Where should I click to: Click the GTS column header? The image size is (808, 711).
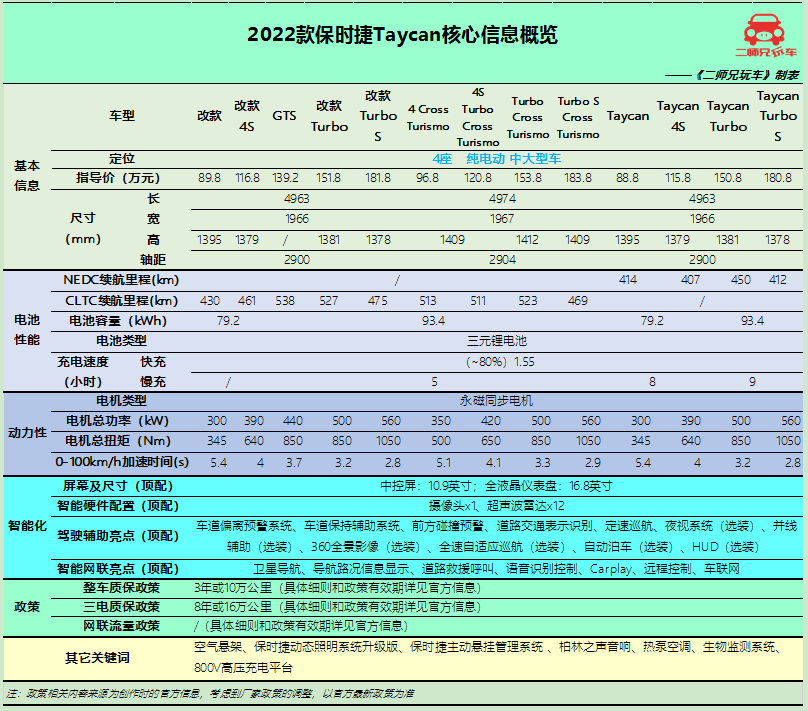(284, 116)
